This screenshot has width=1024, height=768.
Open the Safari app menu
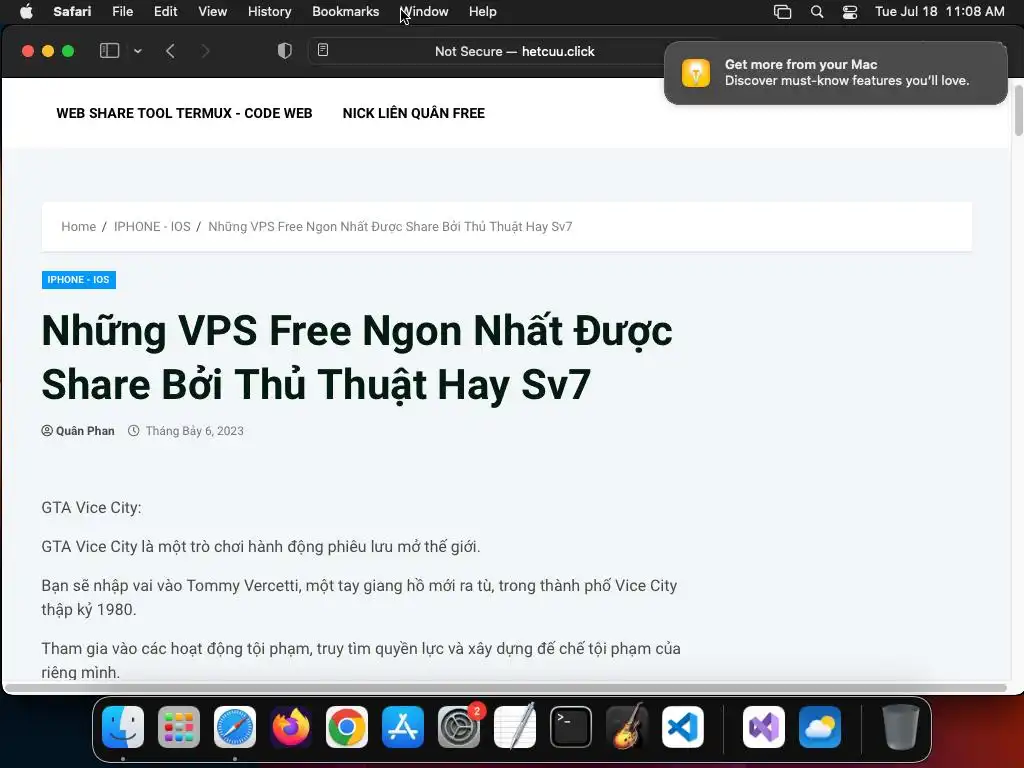[x=72, y=12]
